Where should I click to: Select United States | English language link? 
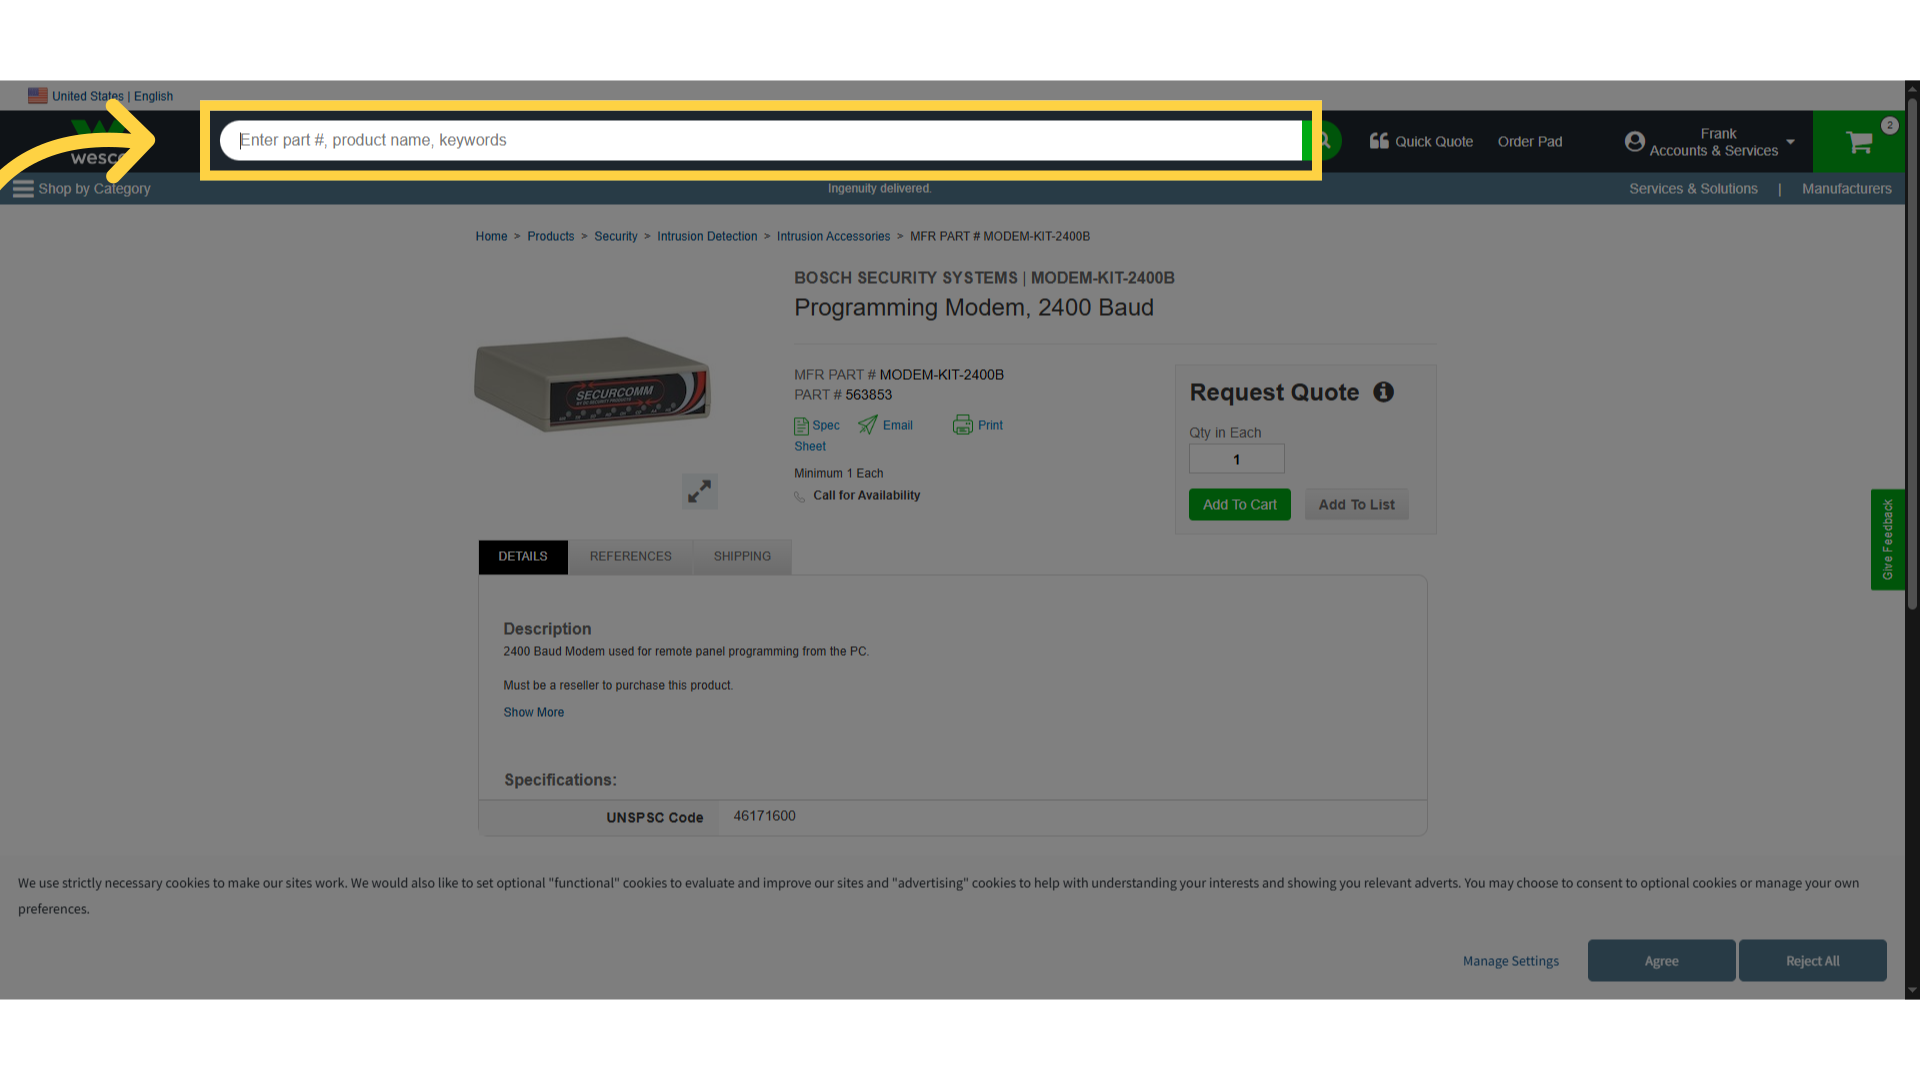112,96
